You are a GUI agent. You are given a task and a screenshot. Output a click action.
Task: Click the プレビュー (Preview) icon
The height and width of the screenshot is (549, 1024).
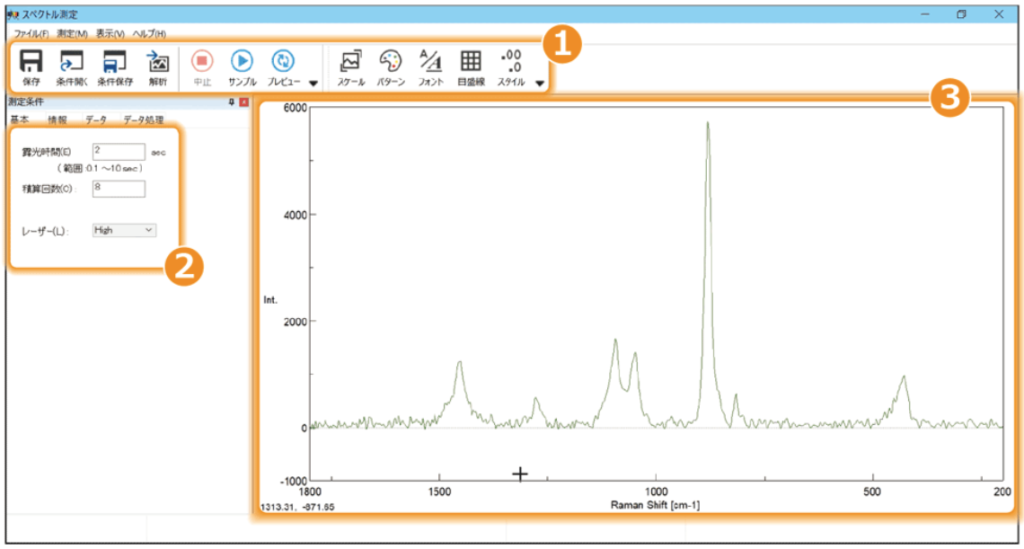(284, 66)
